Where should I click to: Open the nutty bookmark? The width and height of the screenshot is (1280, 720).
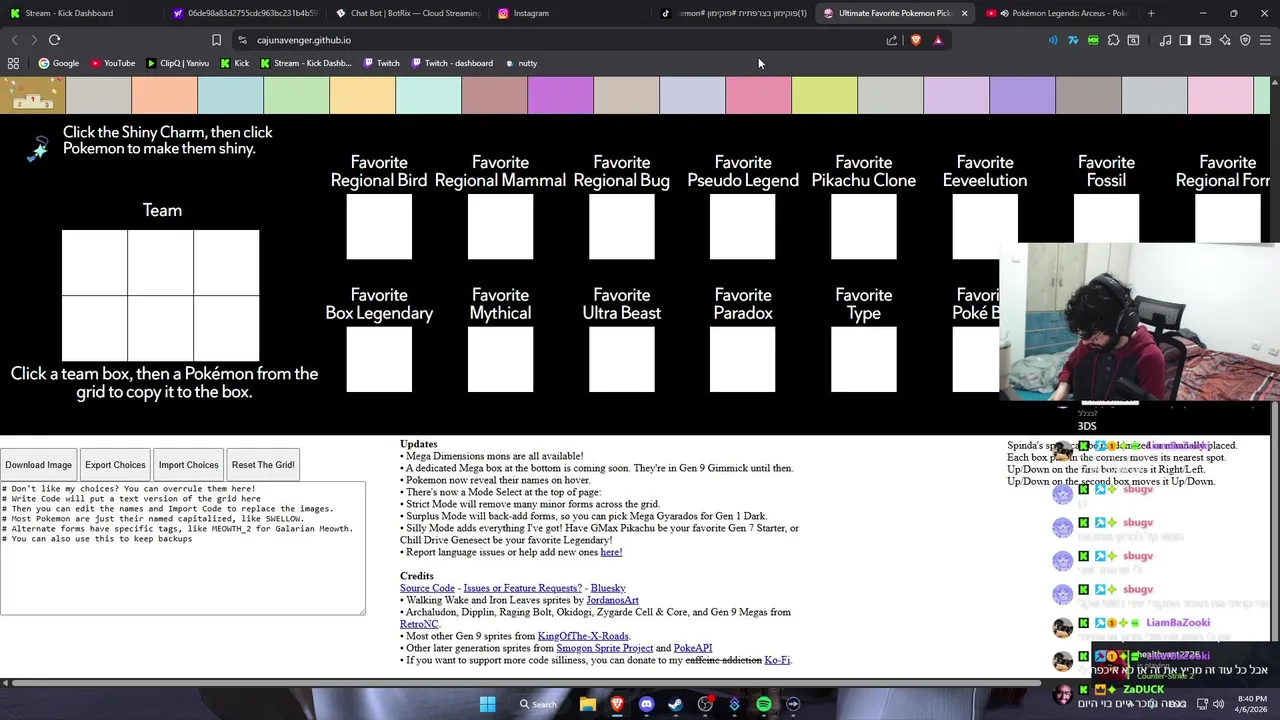pyautogui.click(x=521, y=63)
